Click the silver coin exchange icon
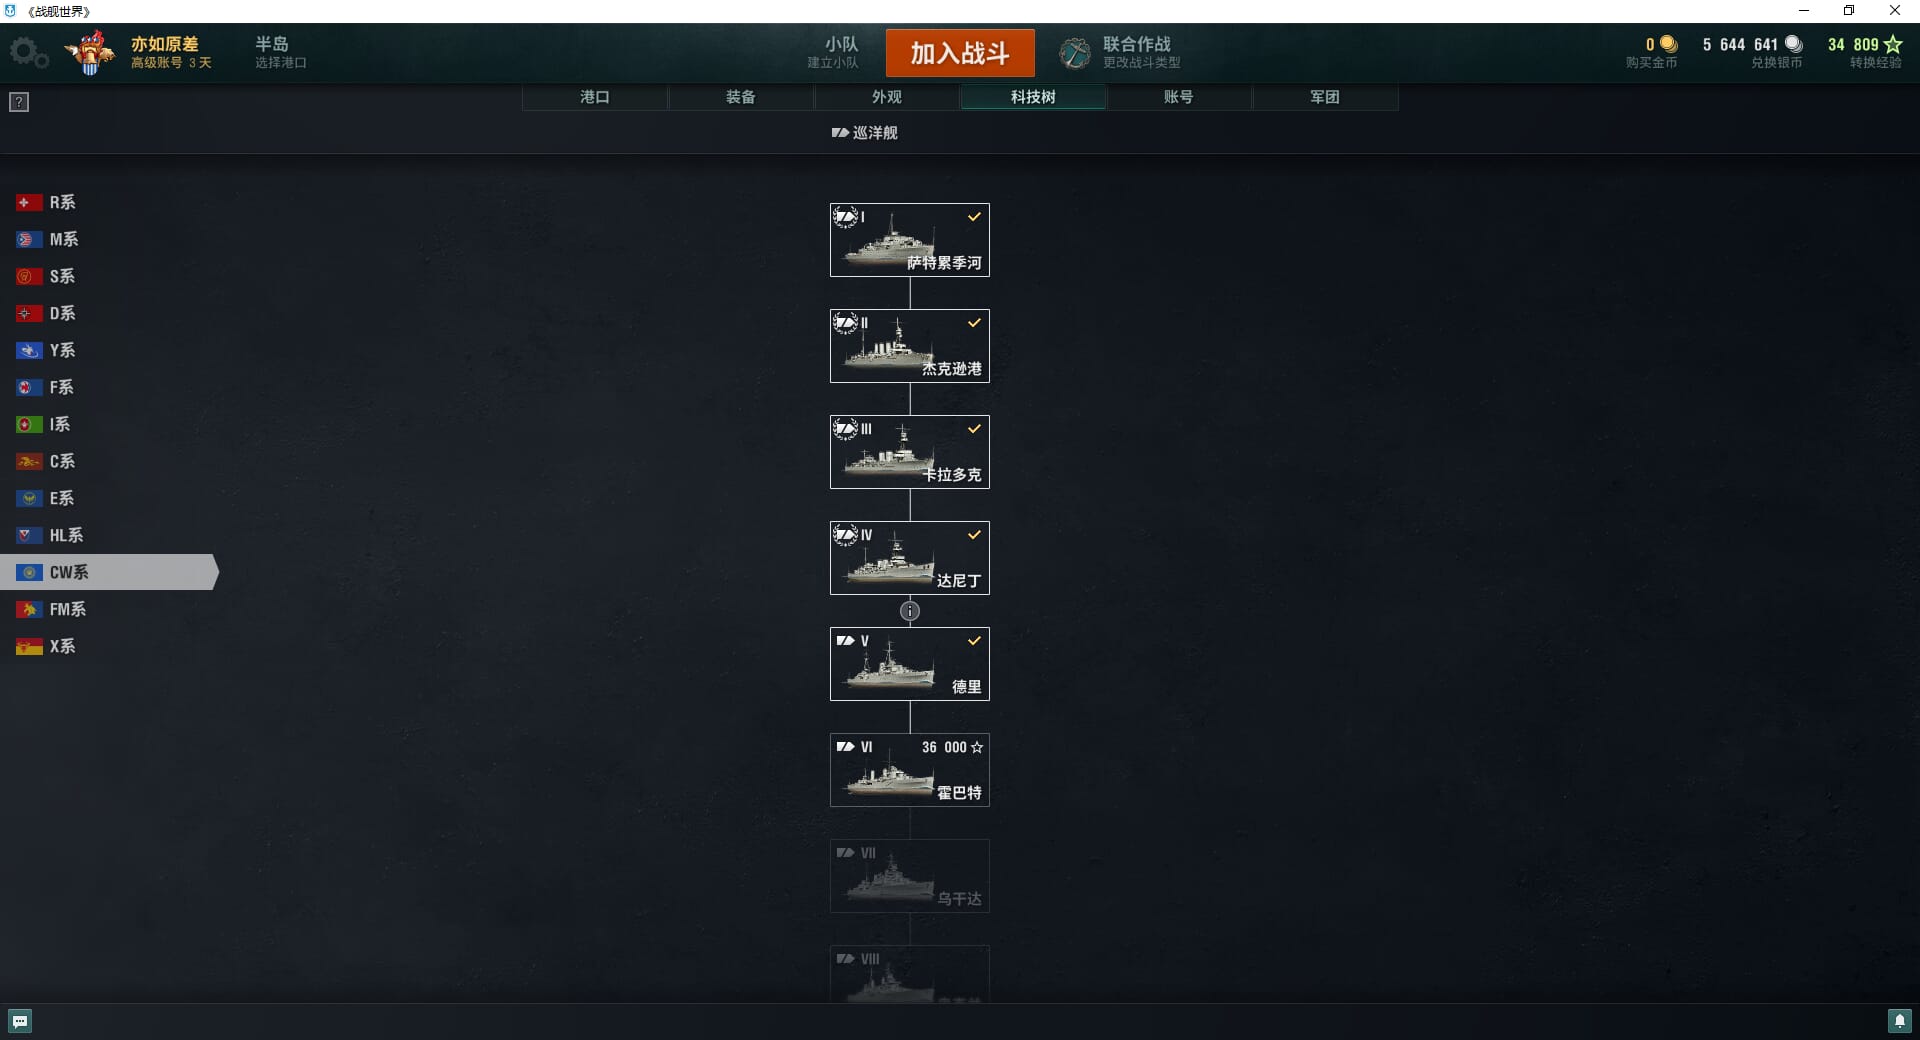The image size is (1920, 1040). 1793,44
